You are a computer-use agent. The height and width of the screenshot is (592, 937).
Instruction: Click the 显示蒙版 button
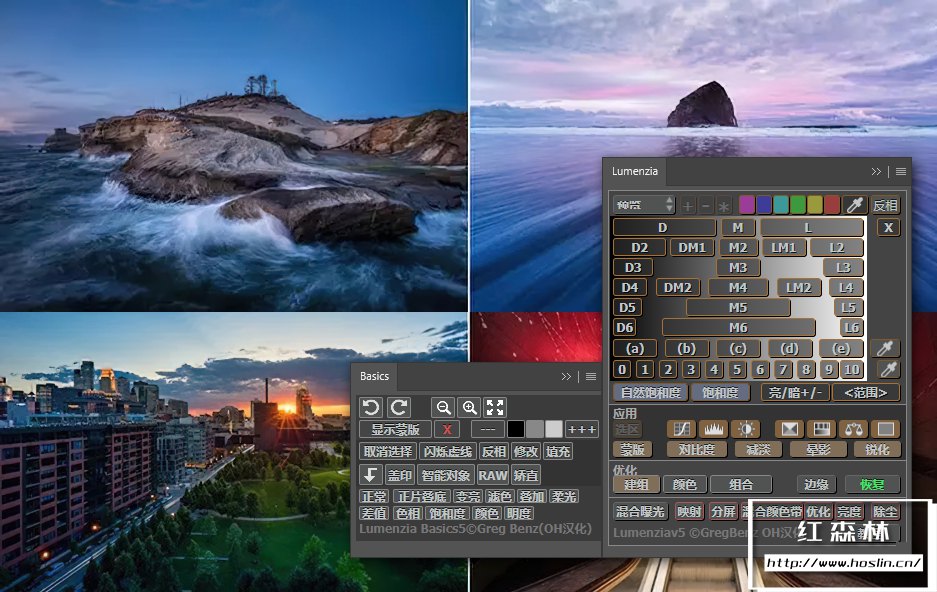pos(396,429)
